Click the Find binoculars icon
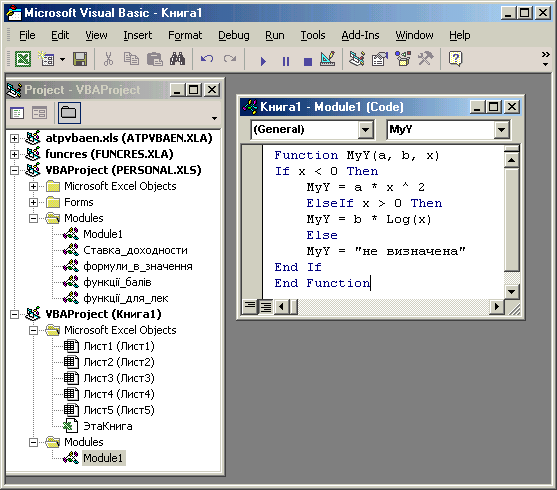 click(x=177, y=59)
